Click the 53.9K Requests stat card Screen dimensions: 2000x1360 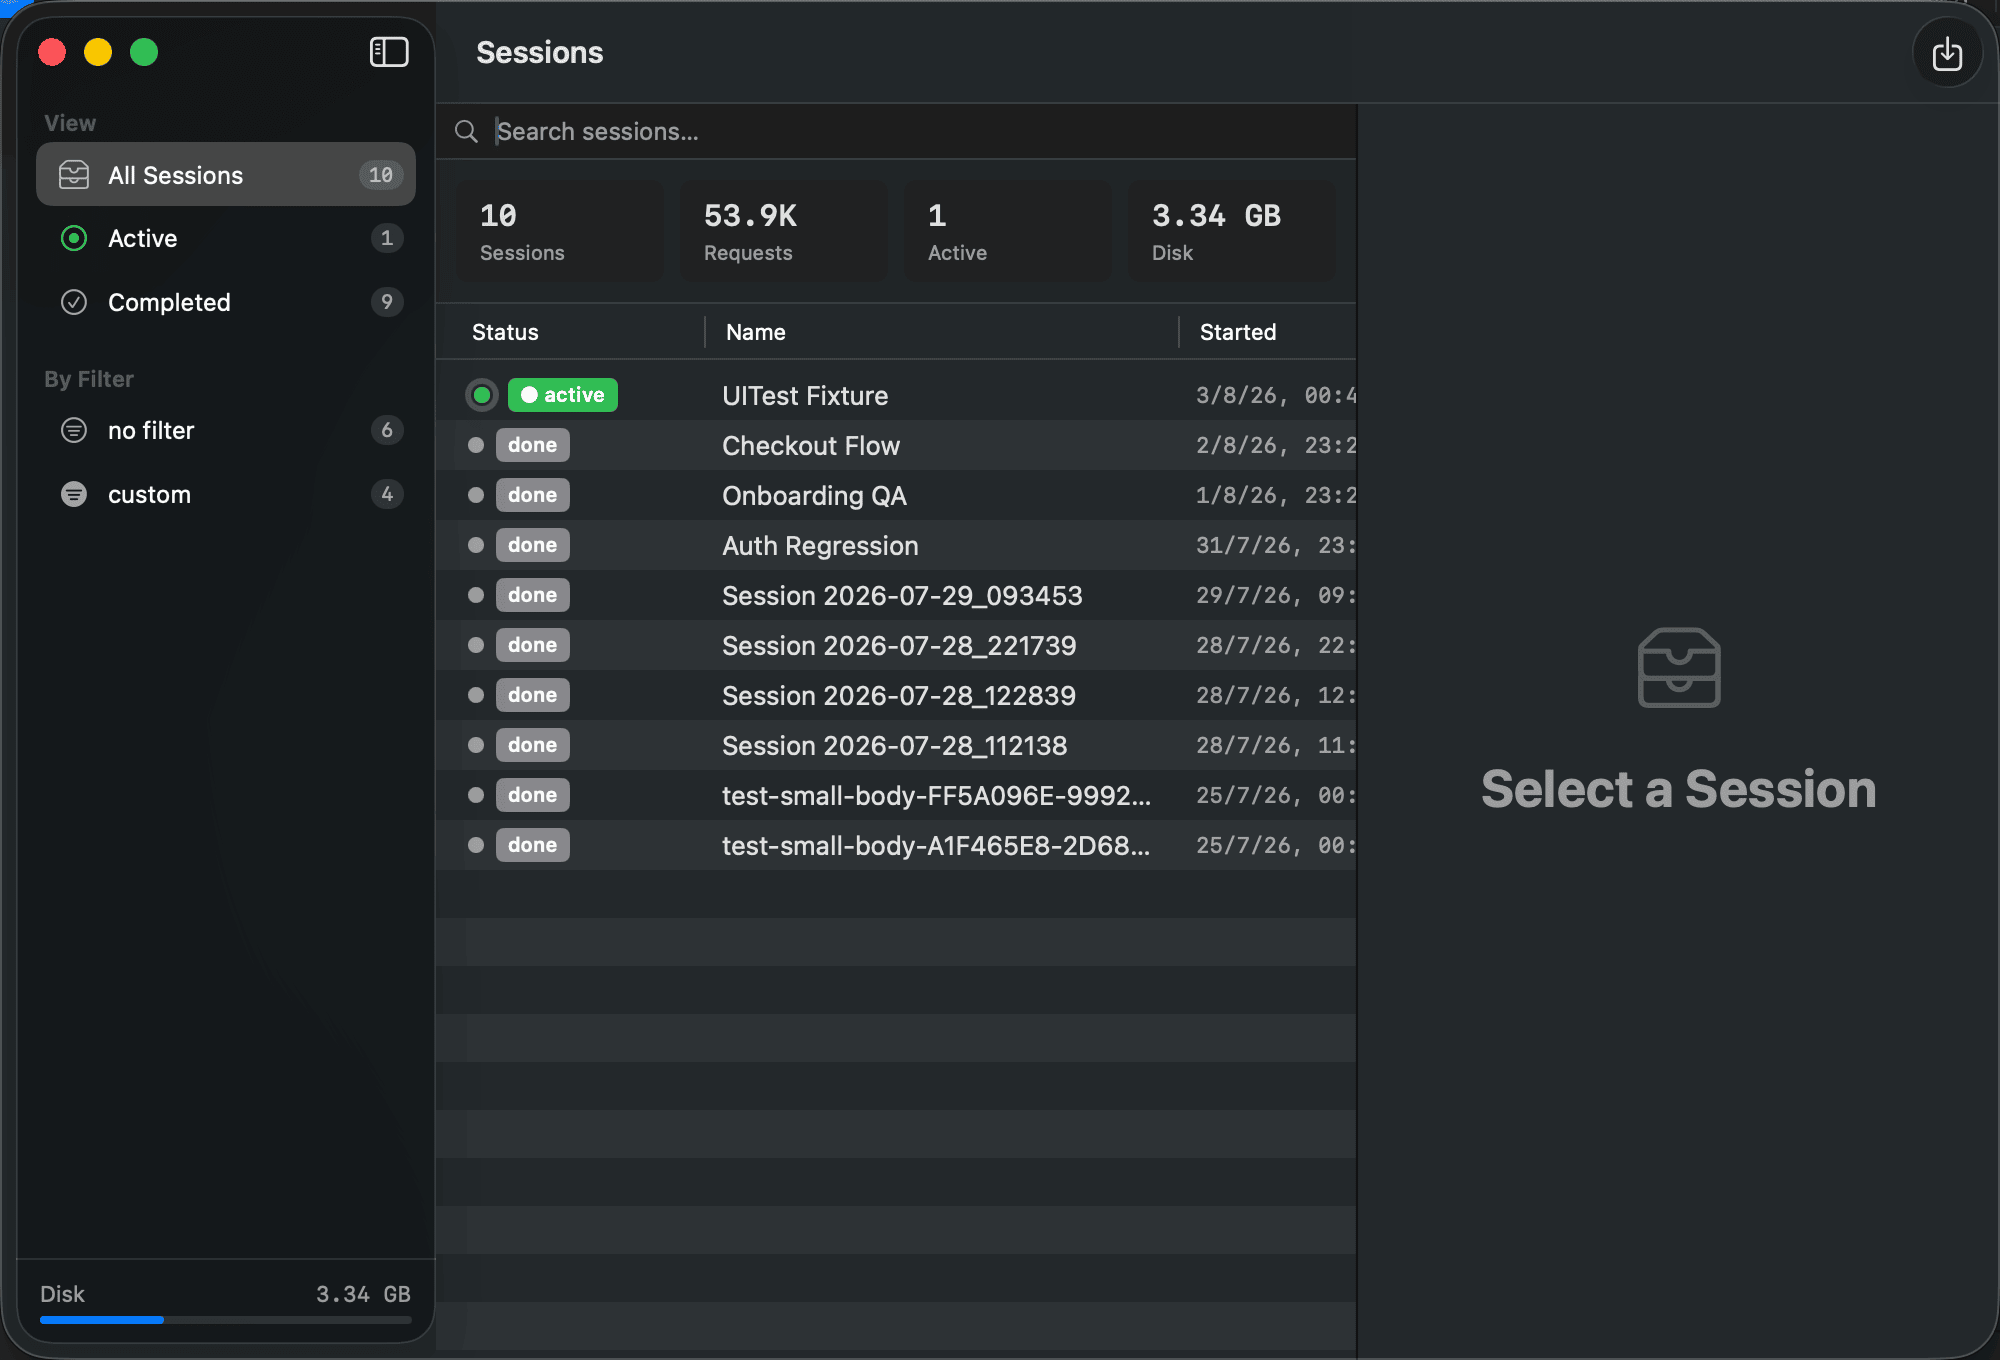[x=784, y=231]
